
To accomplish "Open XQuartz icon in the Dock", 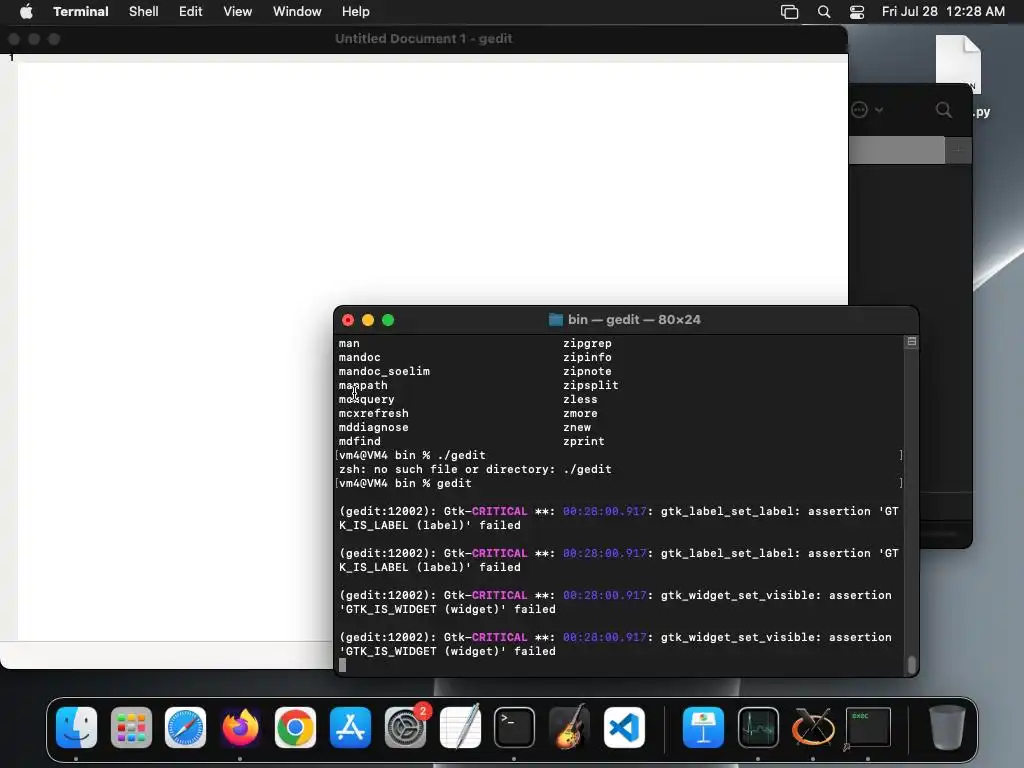I will point(813,727).
